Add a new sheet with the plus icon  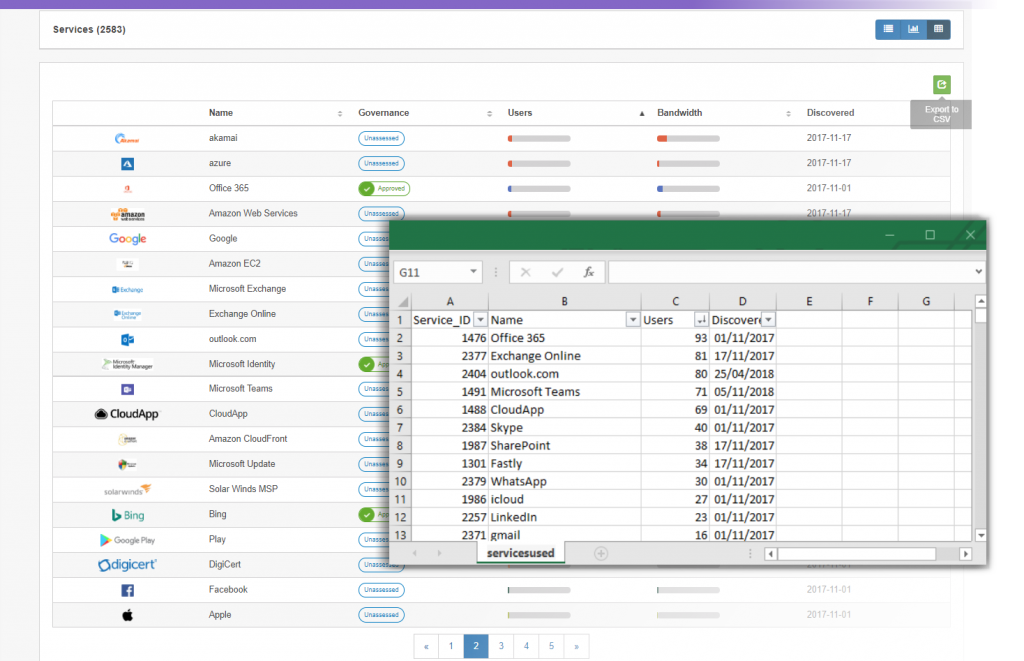coord(601,553)
